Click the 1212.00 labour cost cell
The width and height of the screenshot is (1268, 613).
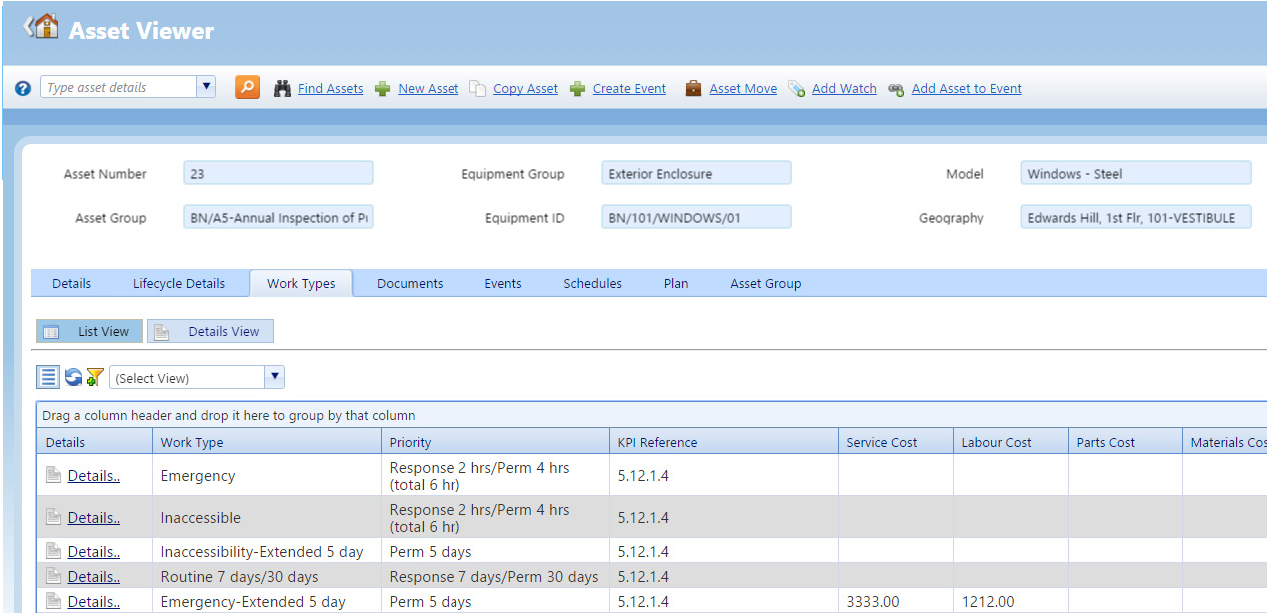[1011, 601]
